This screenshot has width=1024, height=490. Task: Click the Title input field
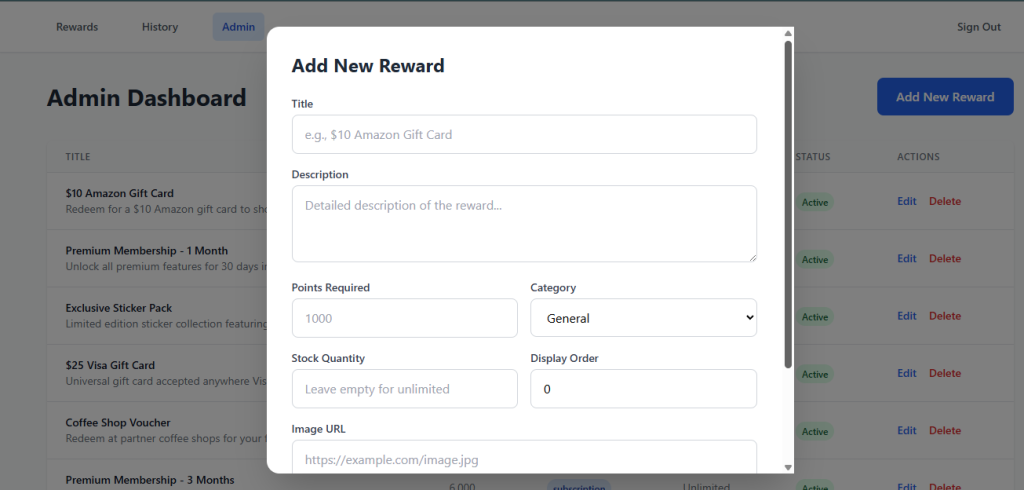(x=523, y=134)
